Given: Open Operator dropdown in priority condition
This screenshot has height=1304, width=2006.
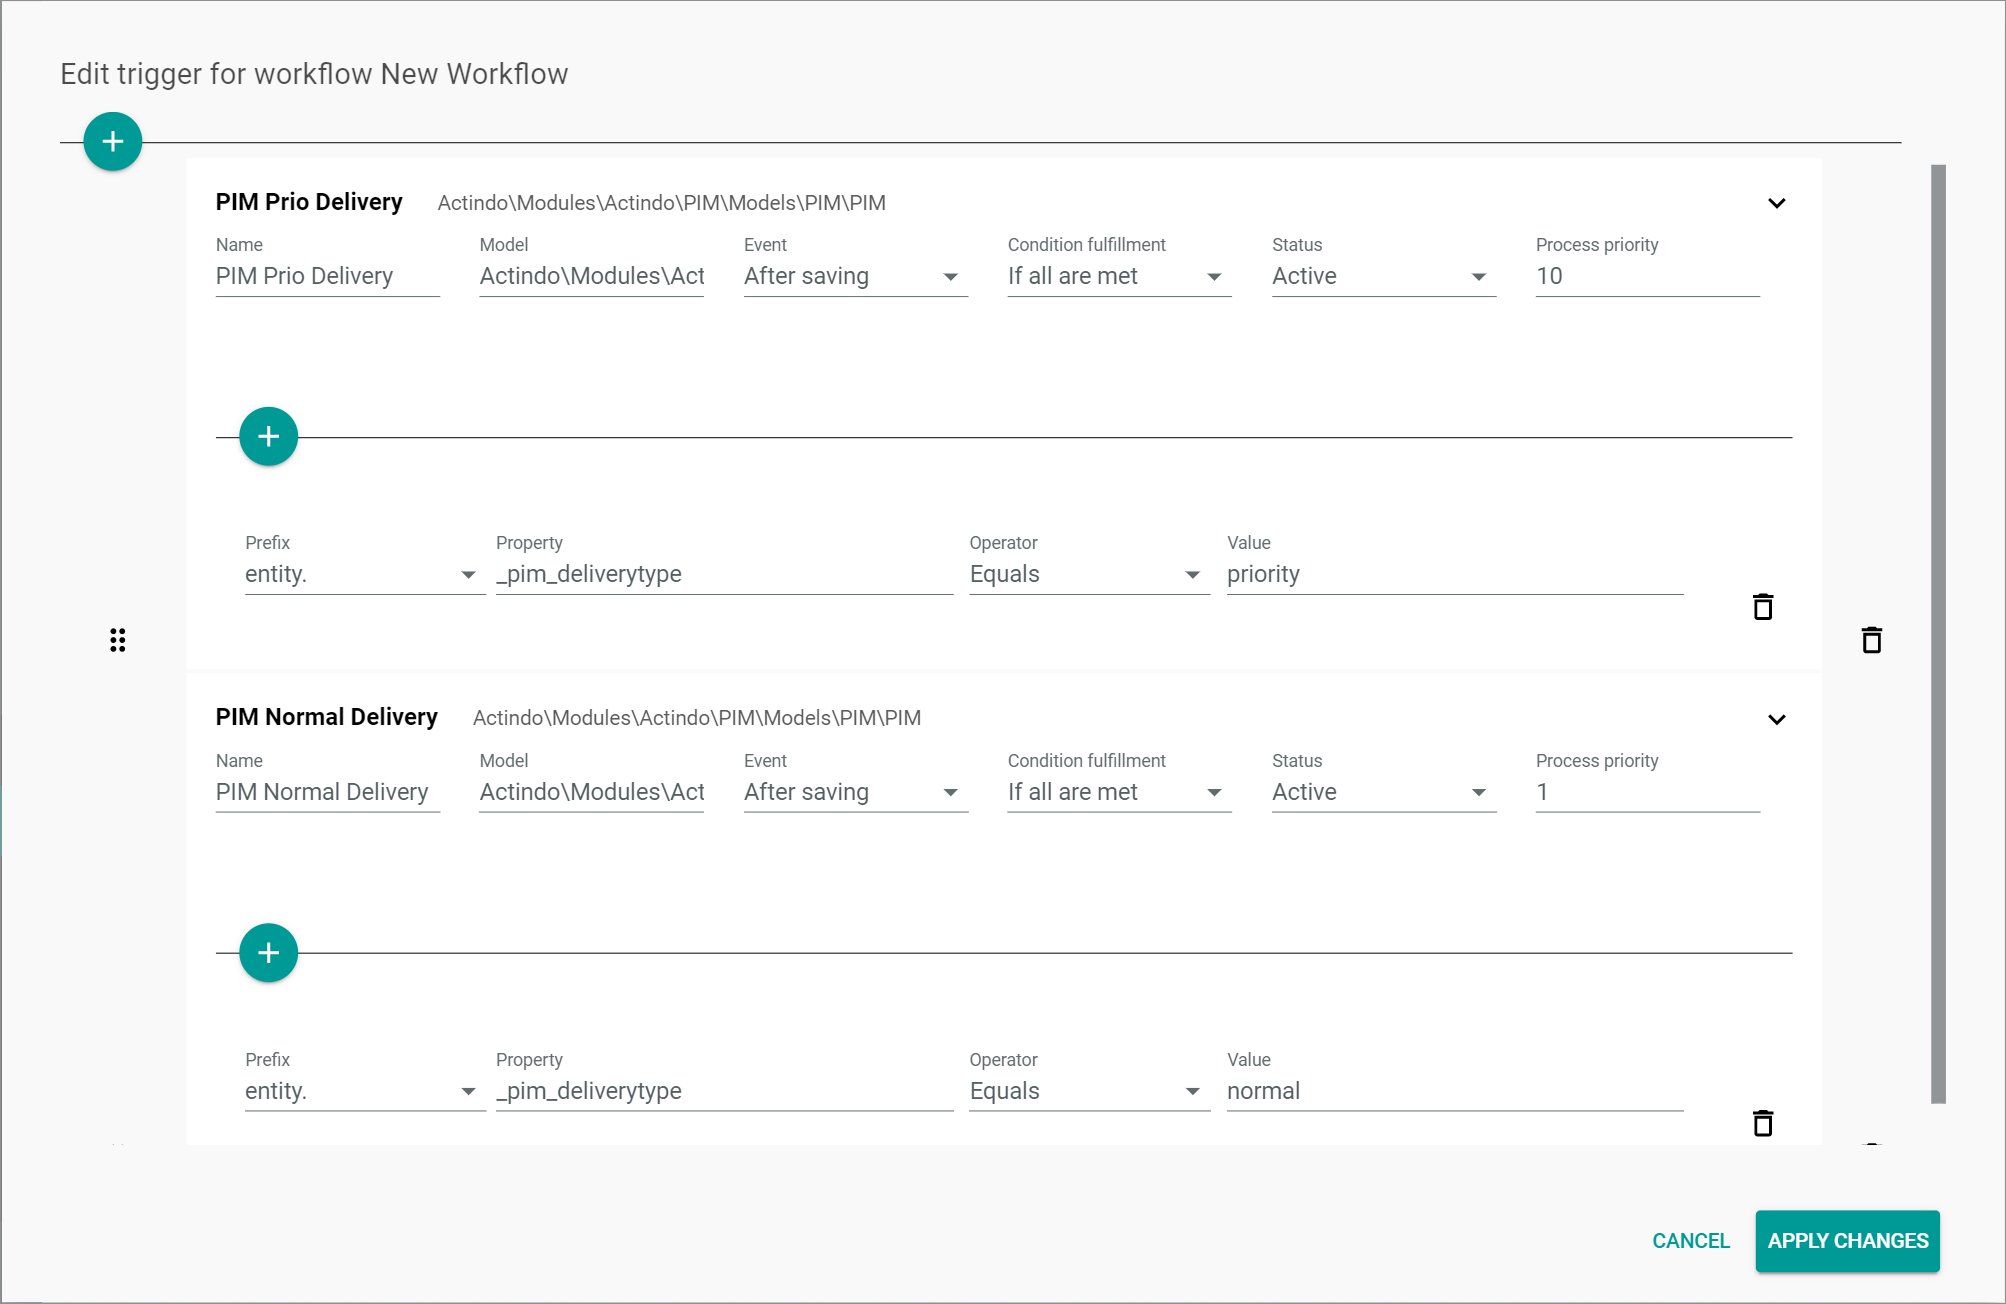Looking at the screenshot, I should (1090, 574).
